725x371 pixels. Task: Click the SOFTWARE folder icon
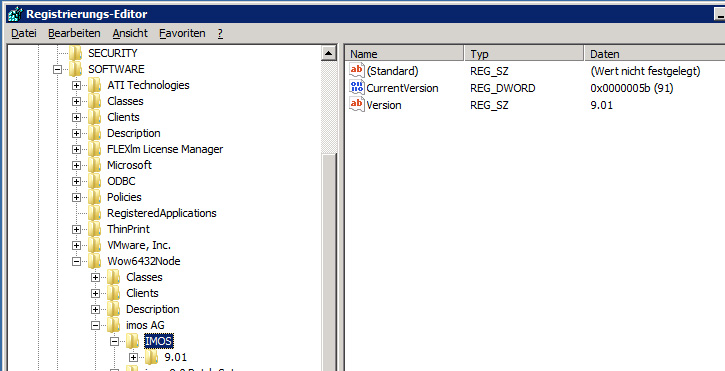(75, 69)
